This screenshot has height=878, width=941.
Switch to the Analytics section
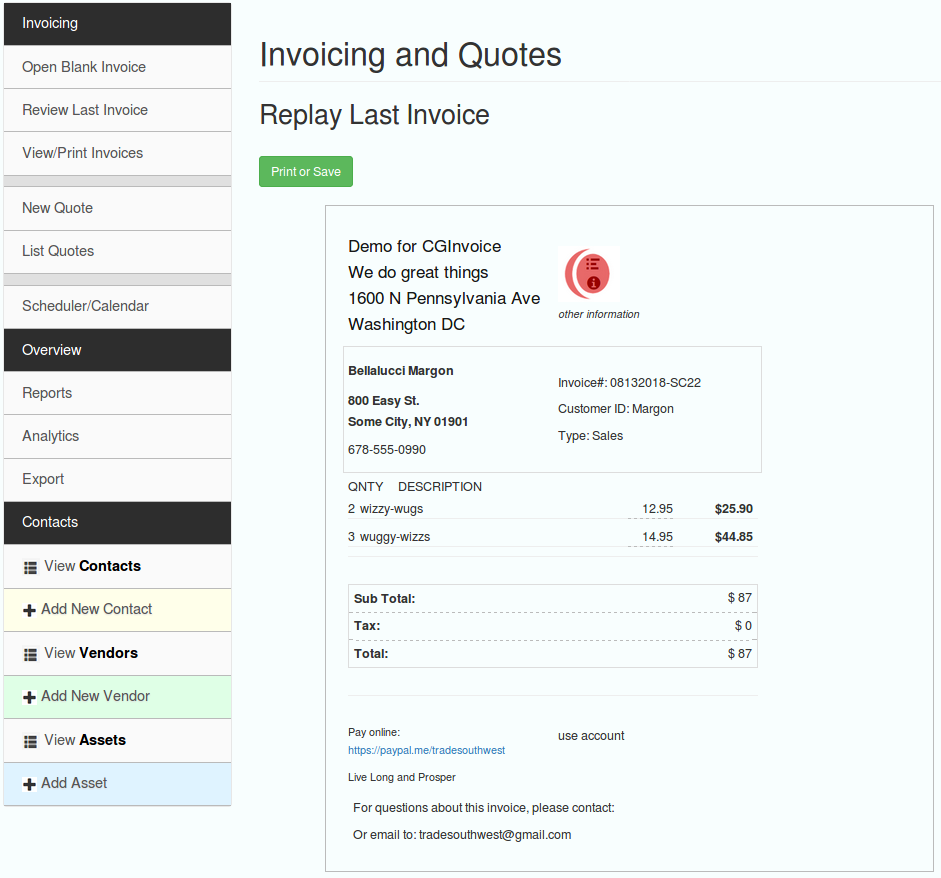(x=50, y=436)
